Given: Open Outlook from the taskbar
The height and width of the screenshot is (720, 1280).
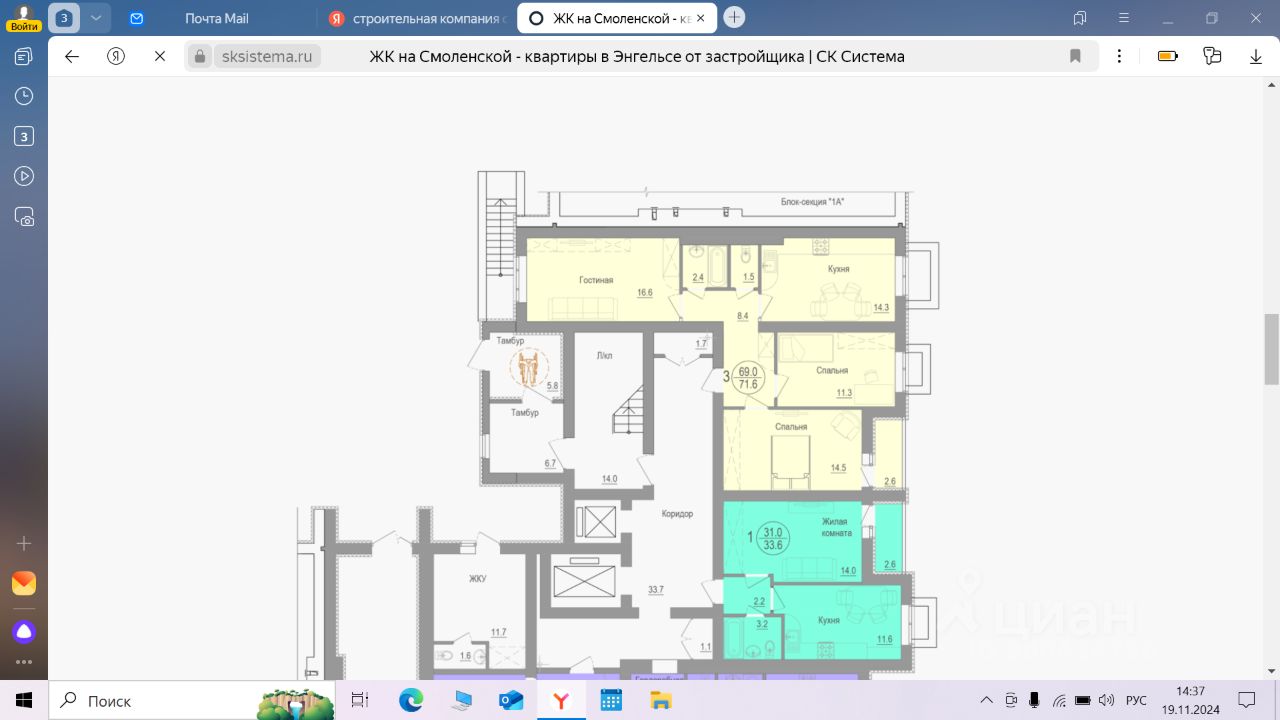Looking at the screenshot, I should (x=511, y=700).
